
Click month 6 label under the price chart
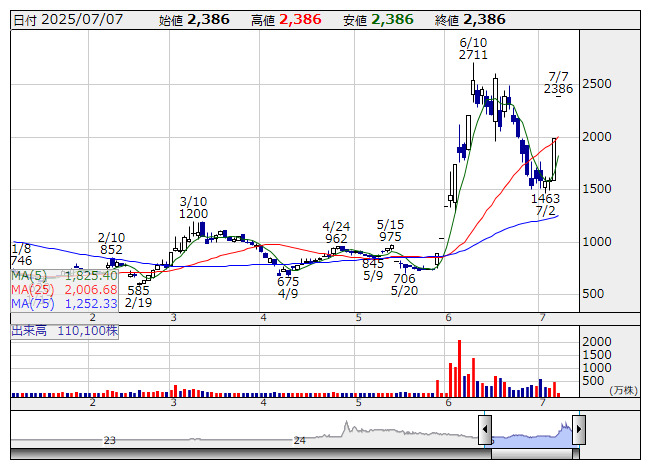448,318
